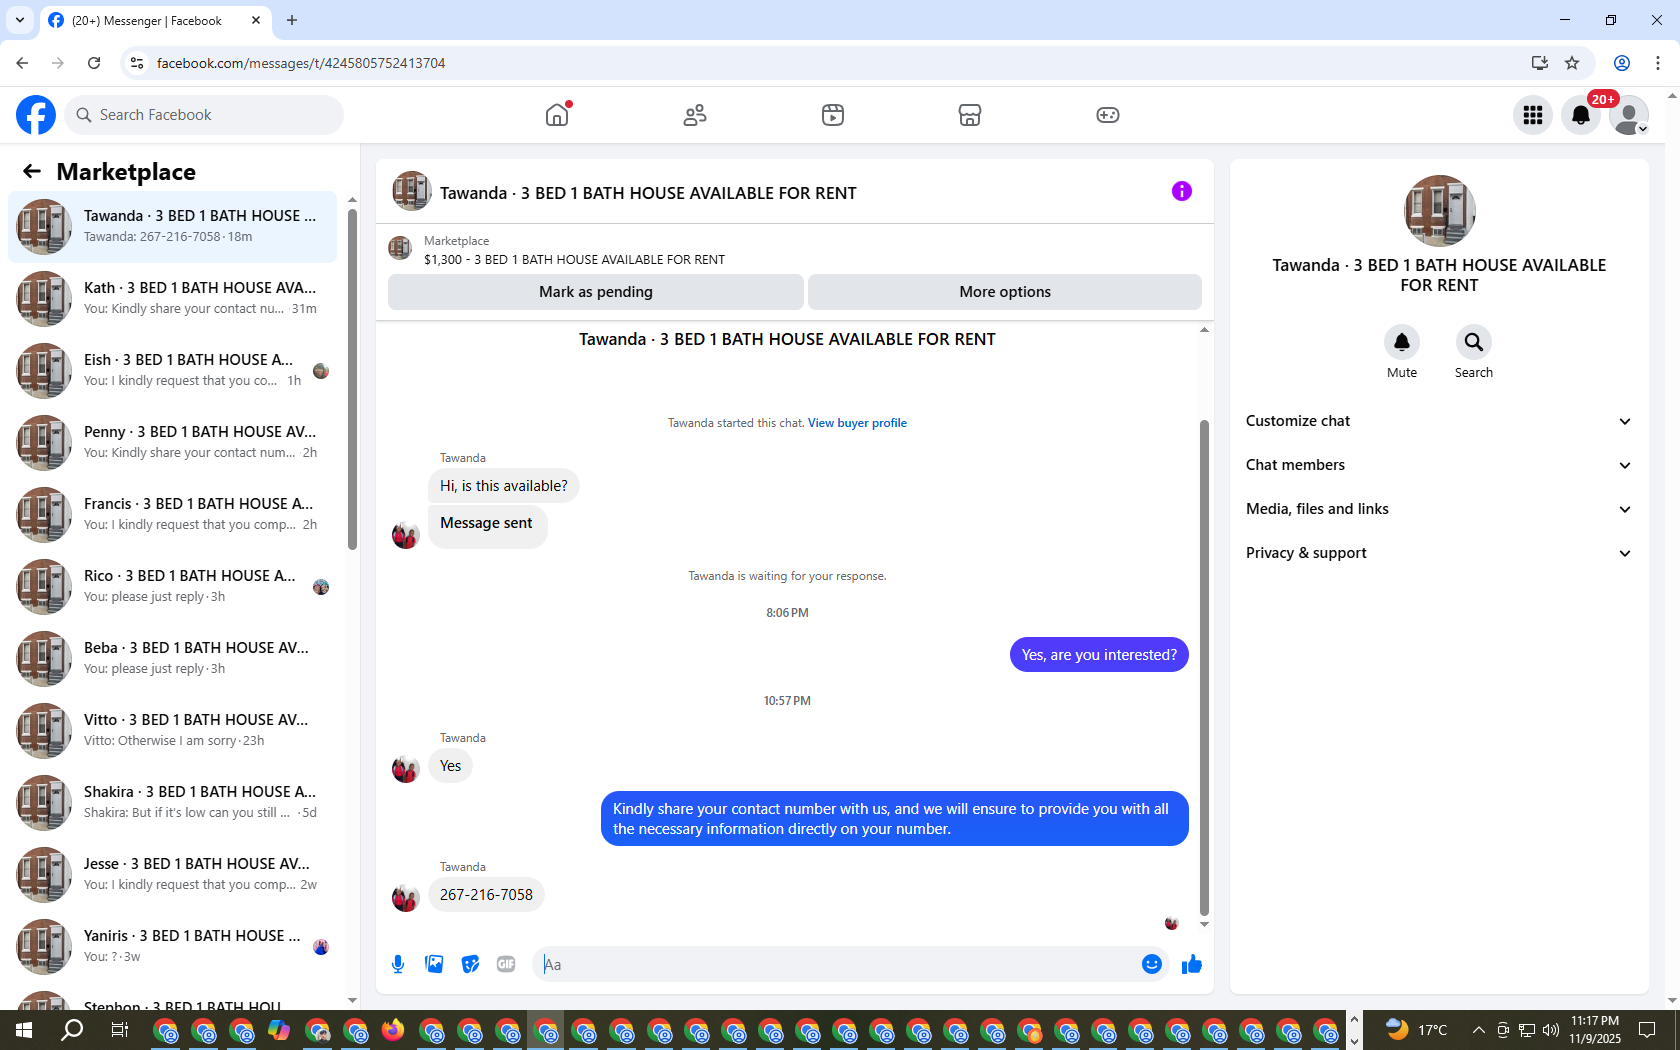This screenshot has width=1680, height=1050.
Task: Open the Windows notification center icon
Action: pos(1647,1030)
